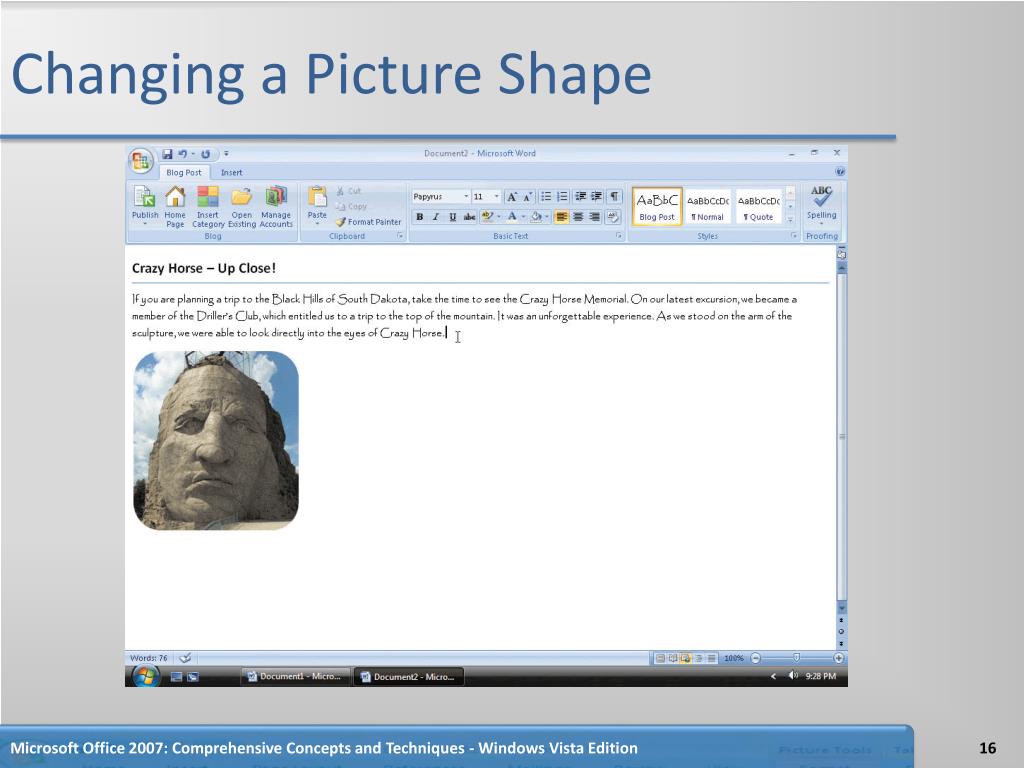Cut the selected text
Screen dimensions: 1024x768
click(349, 191)
